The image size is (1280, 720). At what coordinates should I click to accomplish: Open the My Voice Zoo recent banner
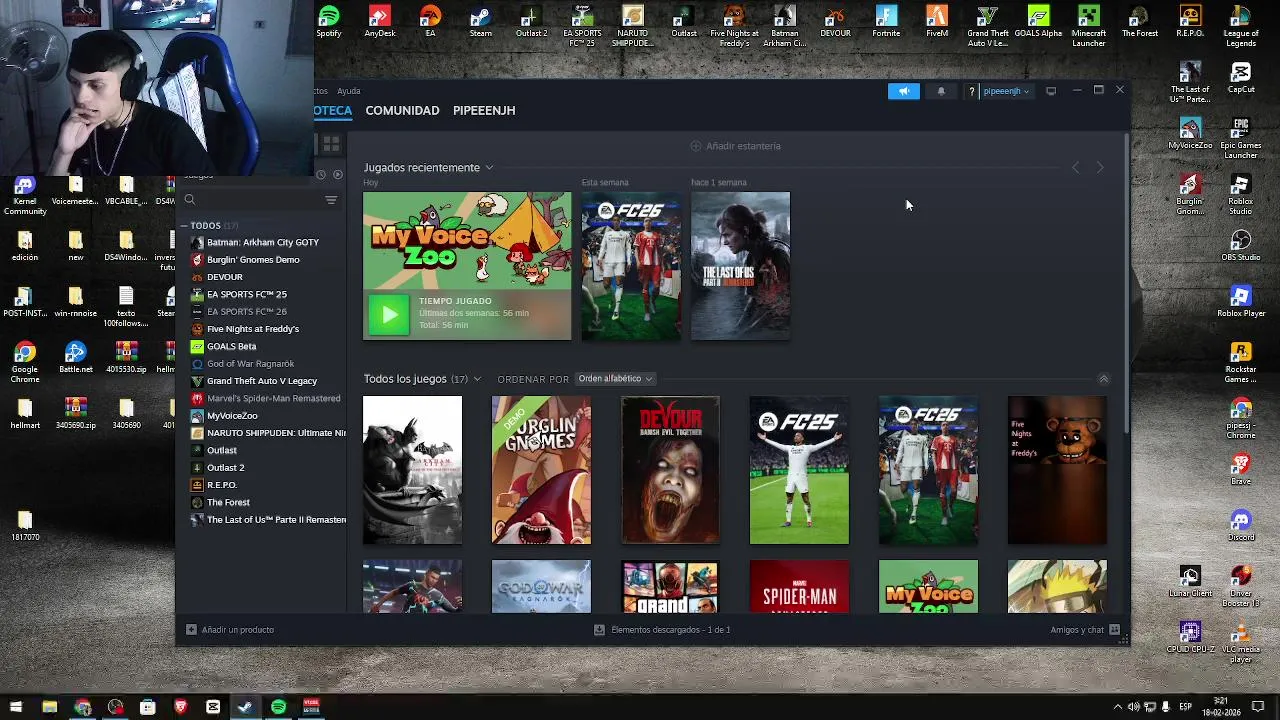tap(467, 266)
